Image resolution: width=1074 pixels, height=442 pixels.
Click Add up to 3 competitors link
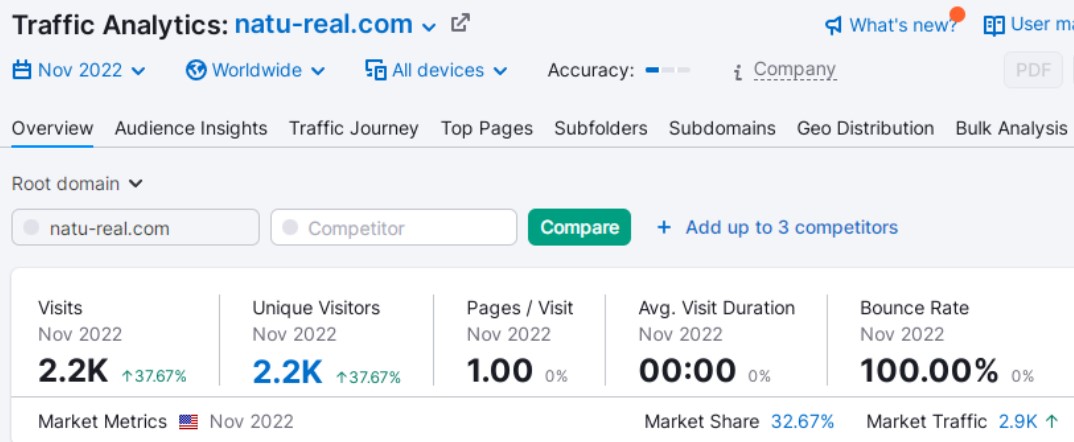click(x=777, y=227)
